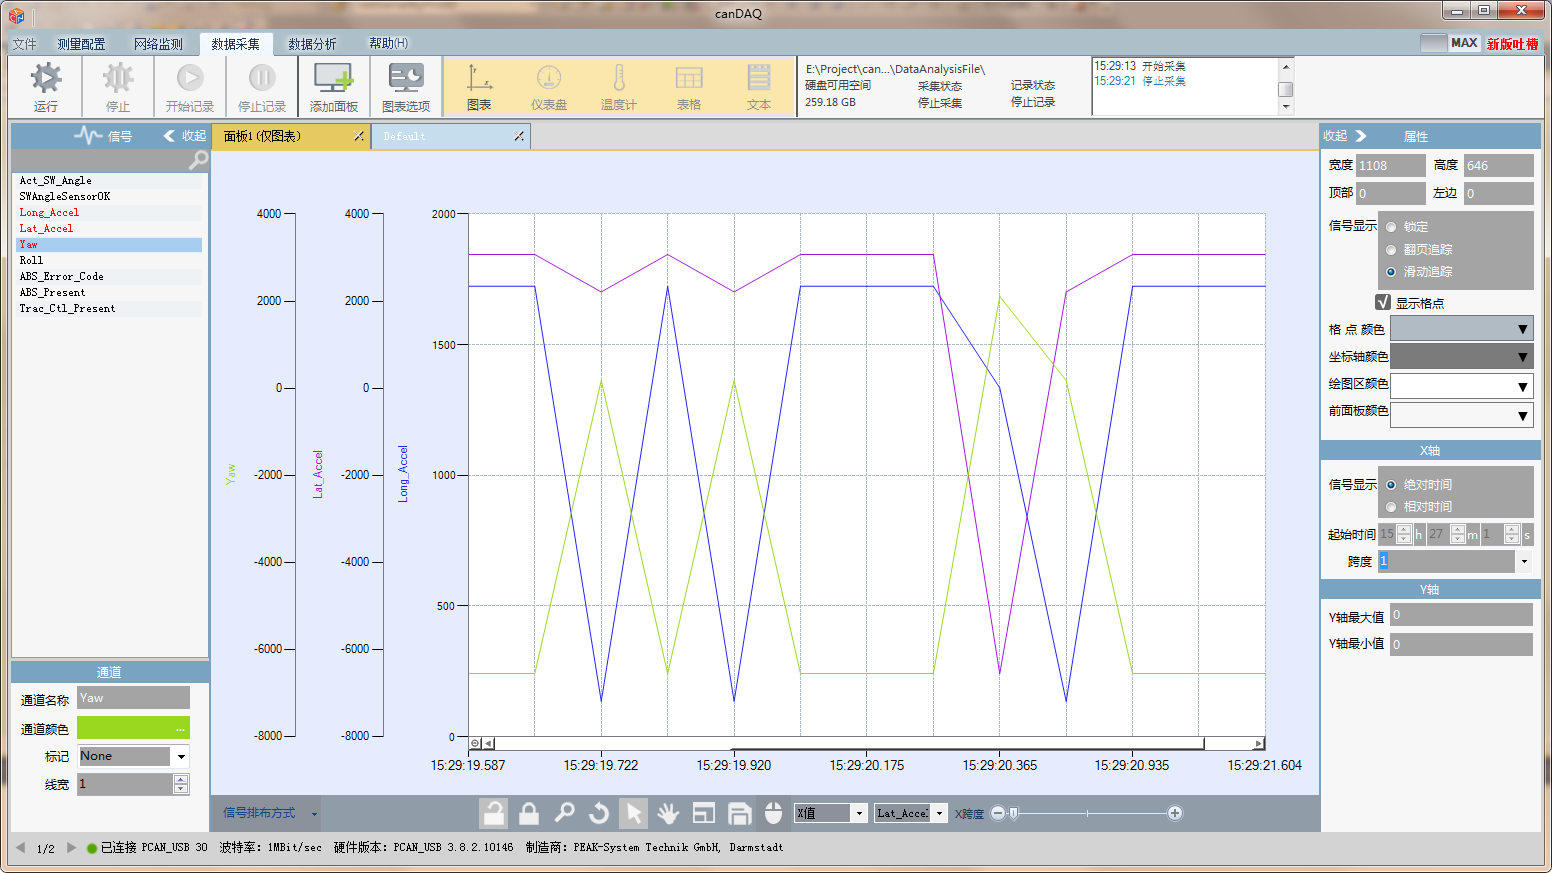Click the 收起 collapse button in signal panel
Screen dimensions: 1552x873
pos(186,136)
